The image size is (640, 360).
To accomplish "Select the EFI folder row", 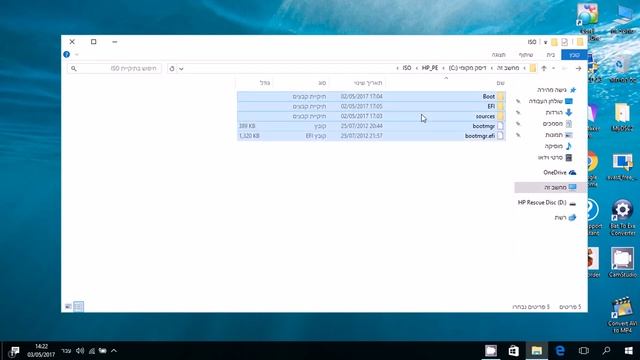I will click(x=371, y=106).
